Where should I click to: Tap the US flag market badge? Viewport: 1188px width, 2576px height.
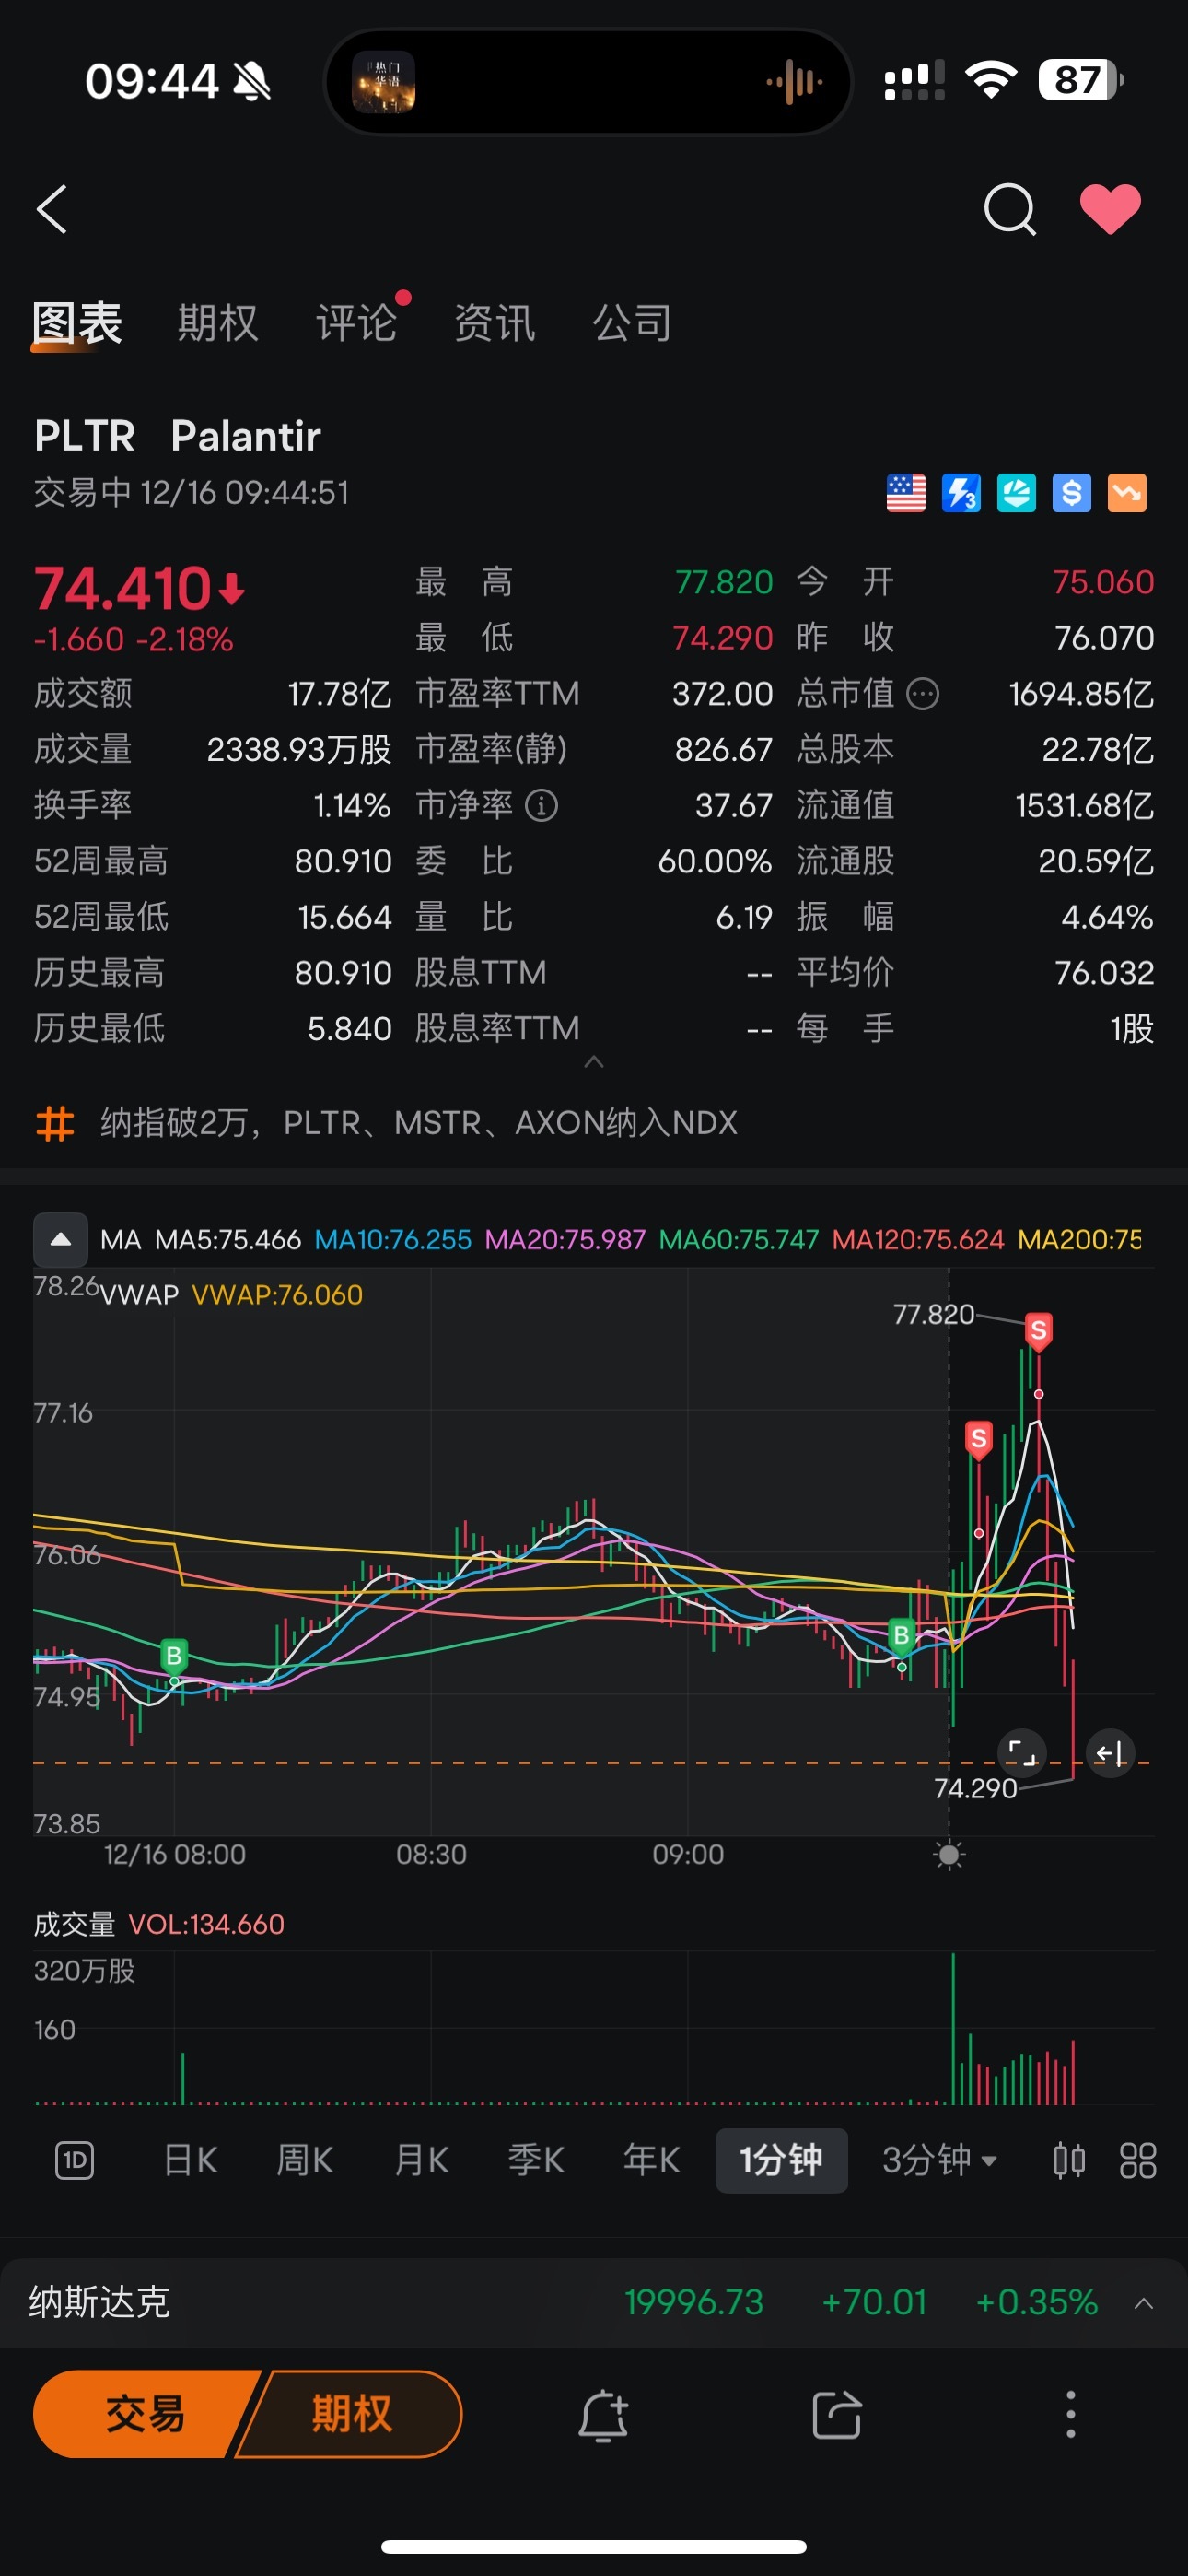point(906,493)
